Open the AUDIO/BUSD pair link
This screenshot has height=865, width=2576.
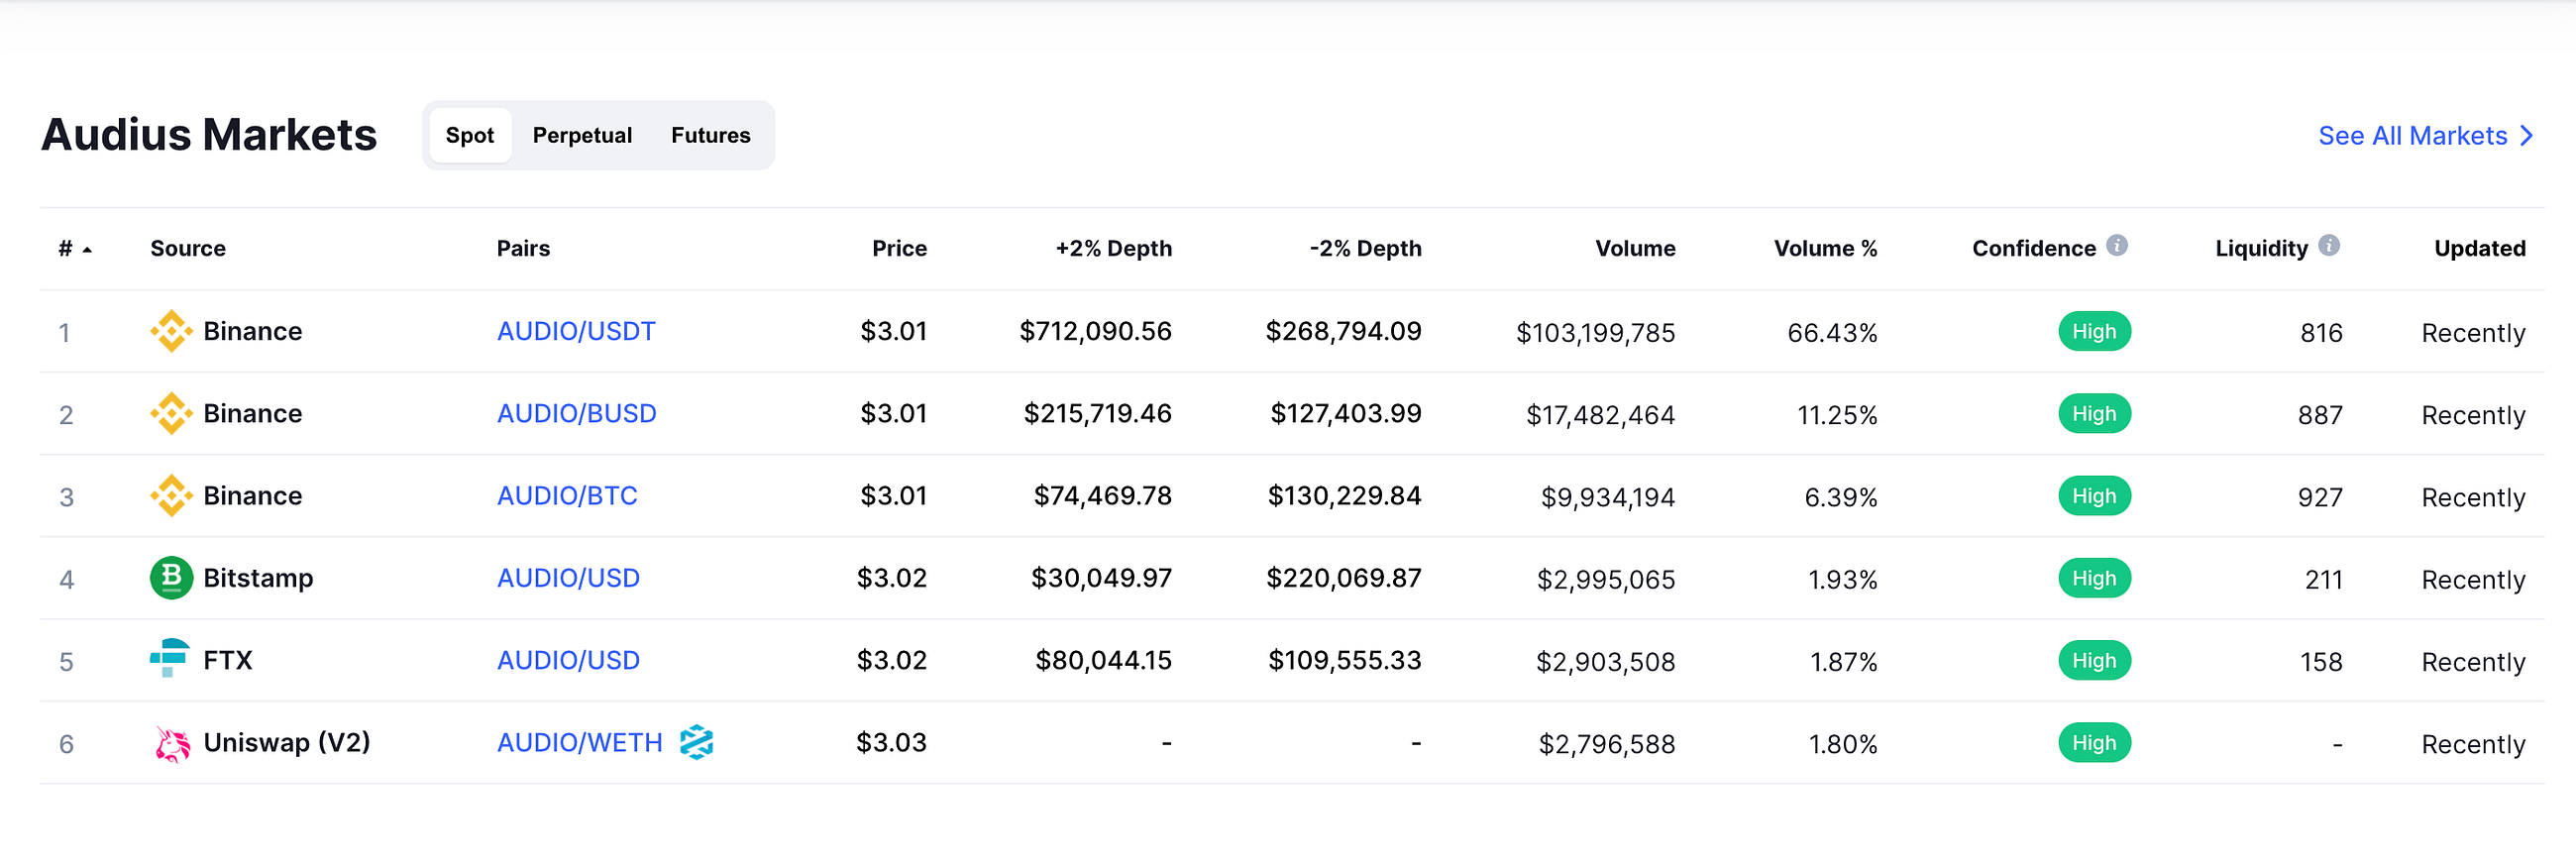tap(576, 414)
